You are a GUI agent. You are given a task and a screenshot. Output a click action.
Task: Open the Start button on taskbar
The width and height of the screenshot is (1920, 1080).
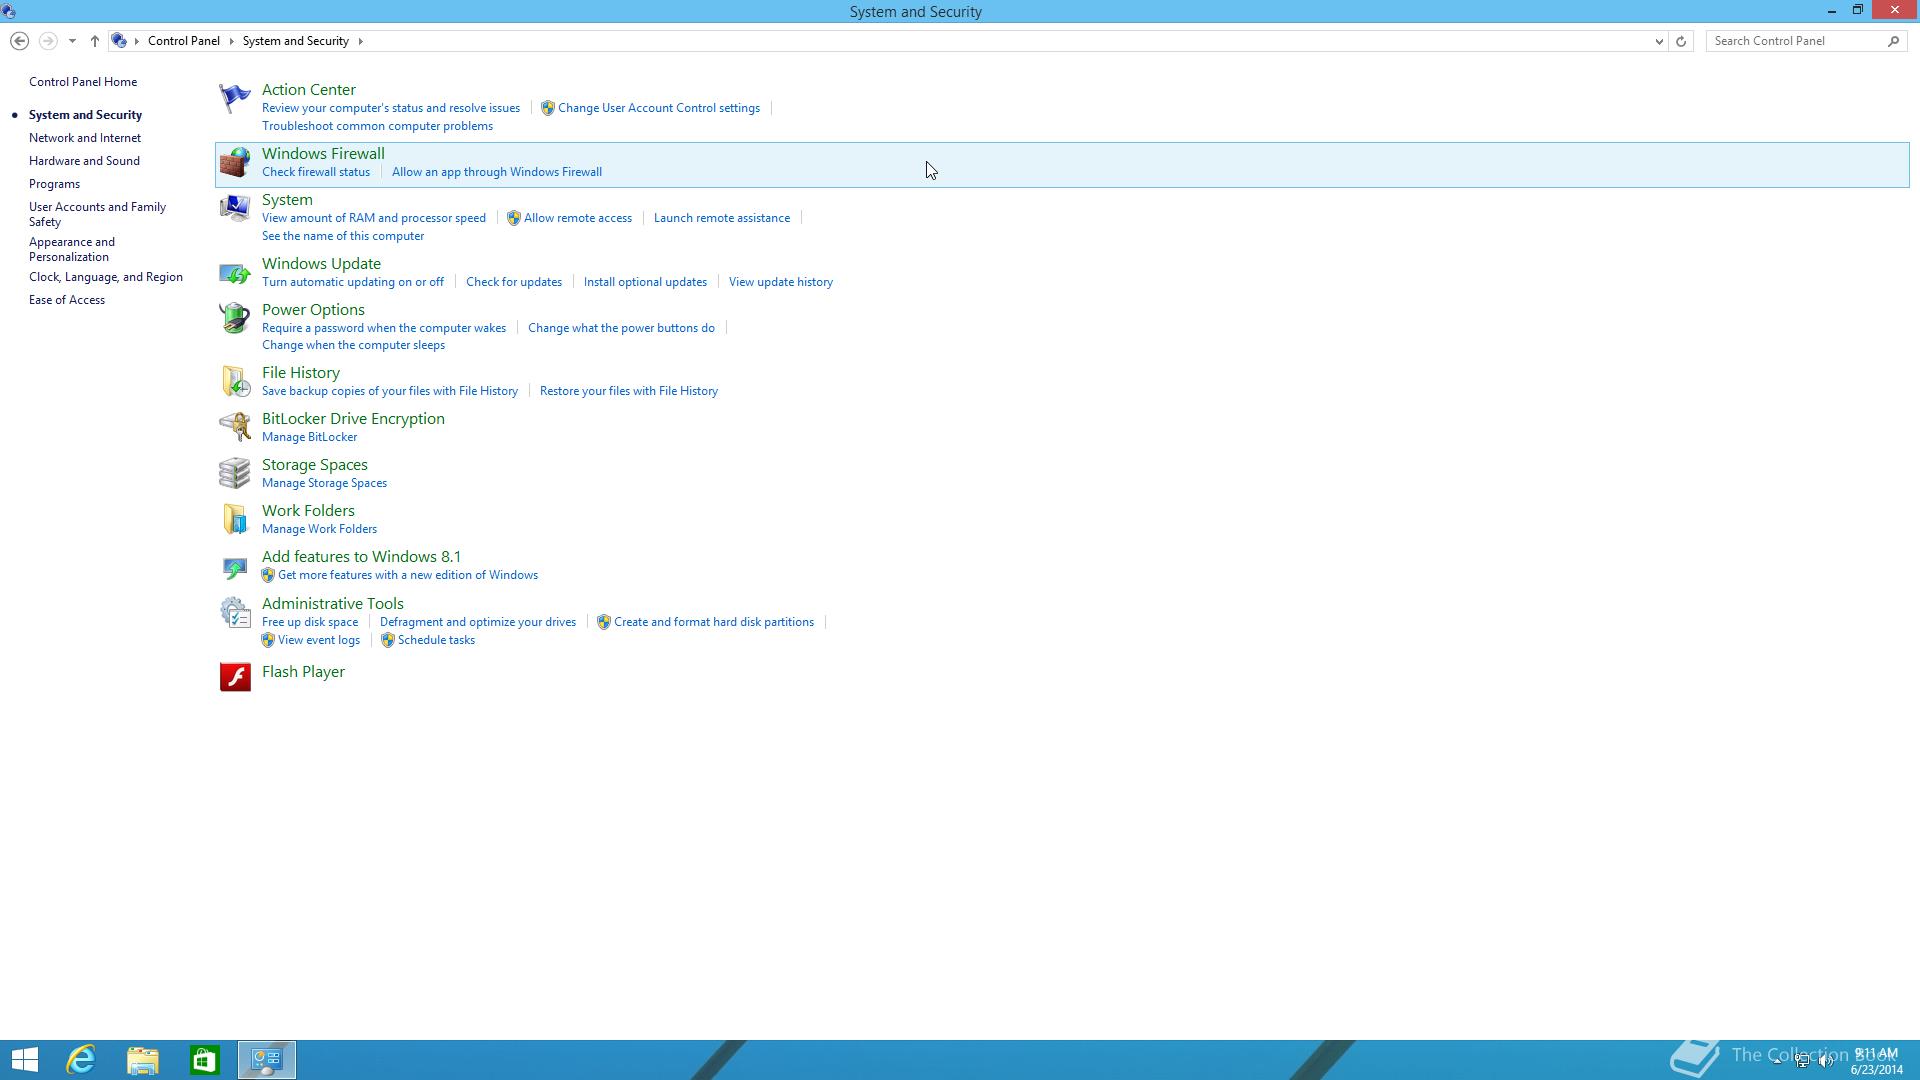(24, 1060)
